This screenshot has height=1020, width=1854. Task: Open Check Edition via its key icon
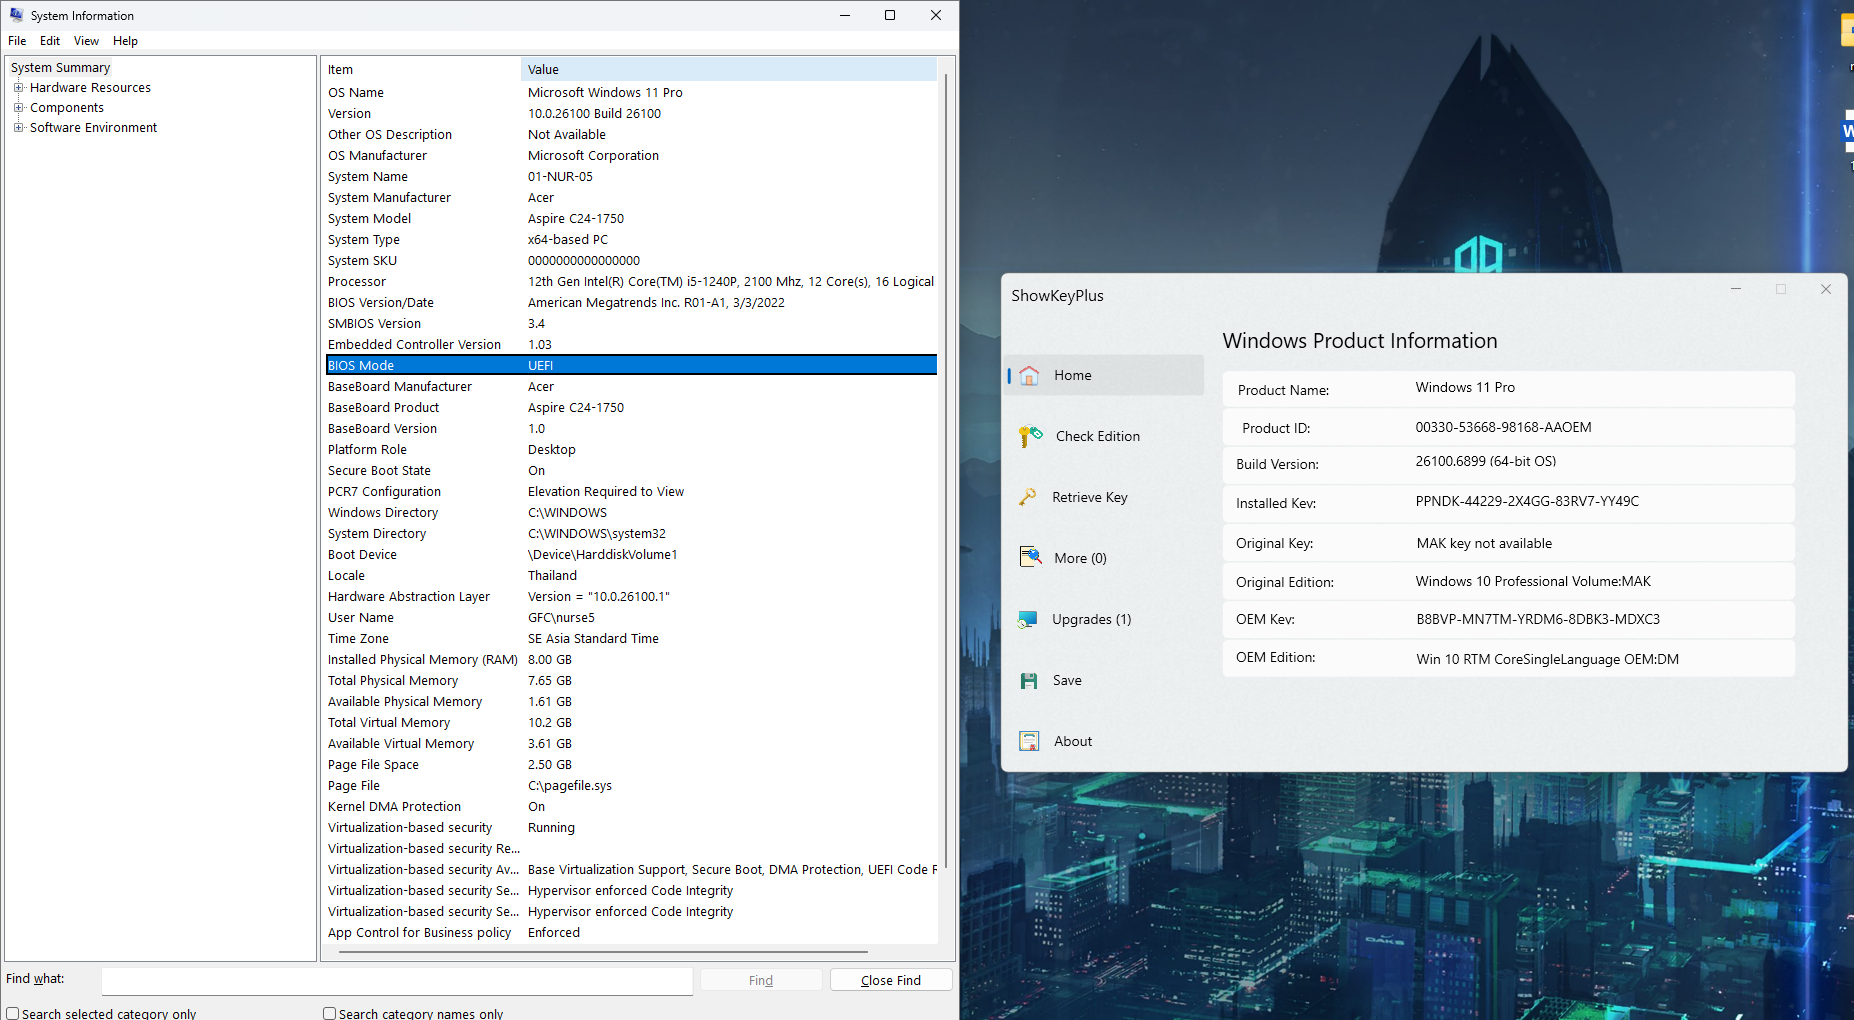1029,437
